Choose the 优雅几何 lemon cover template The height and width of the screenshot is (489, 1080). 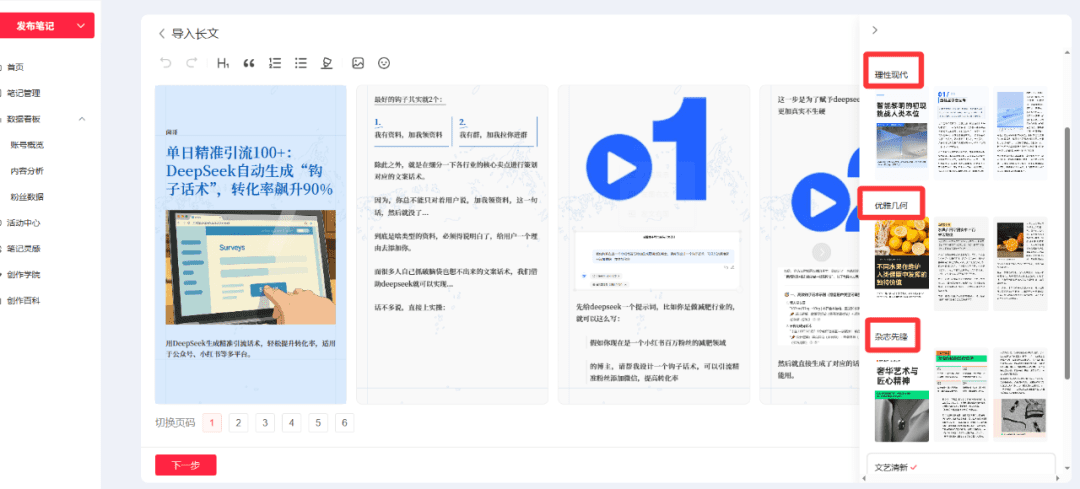(x=901, y=263)
